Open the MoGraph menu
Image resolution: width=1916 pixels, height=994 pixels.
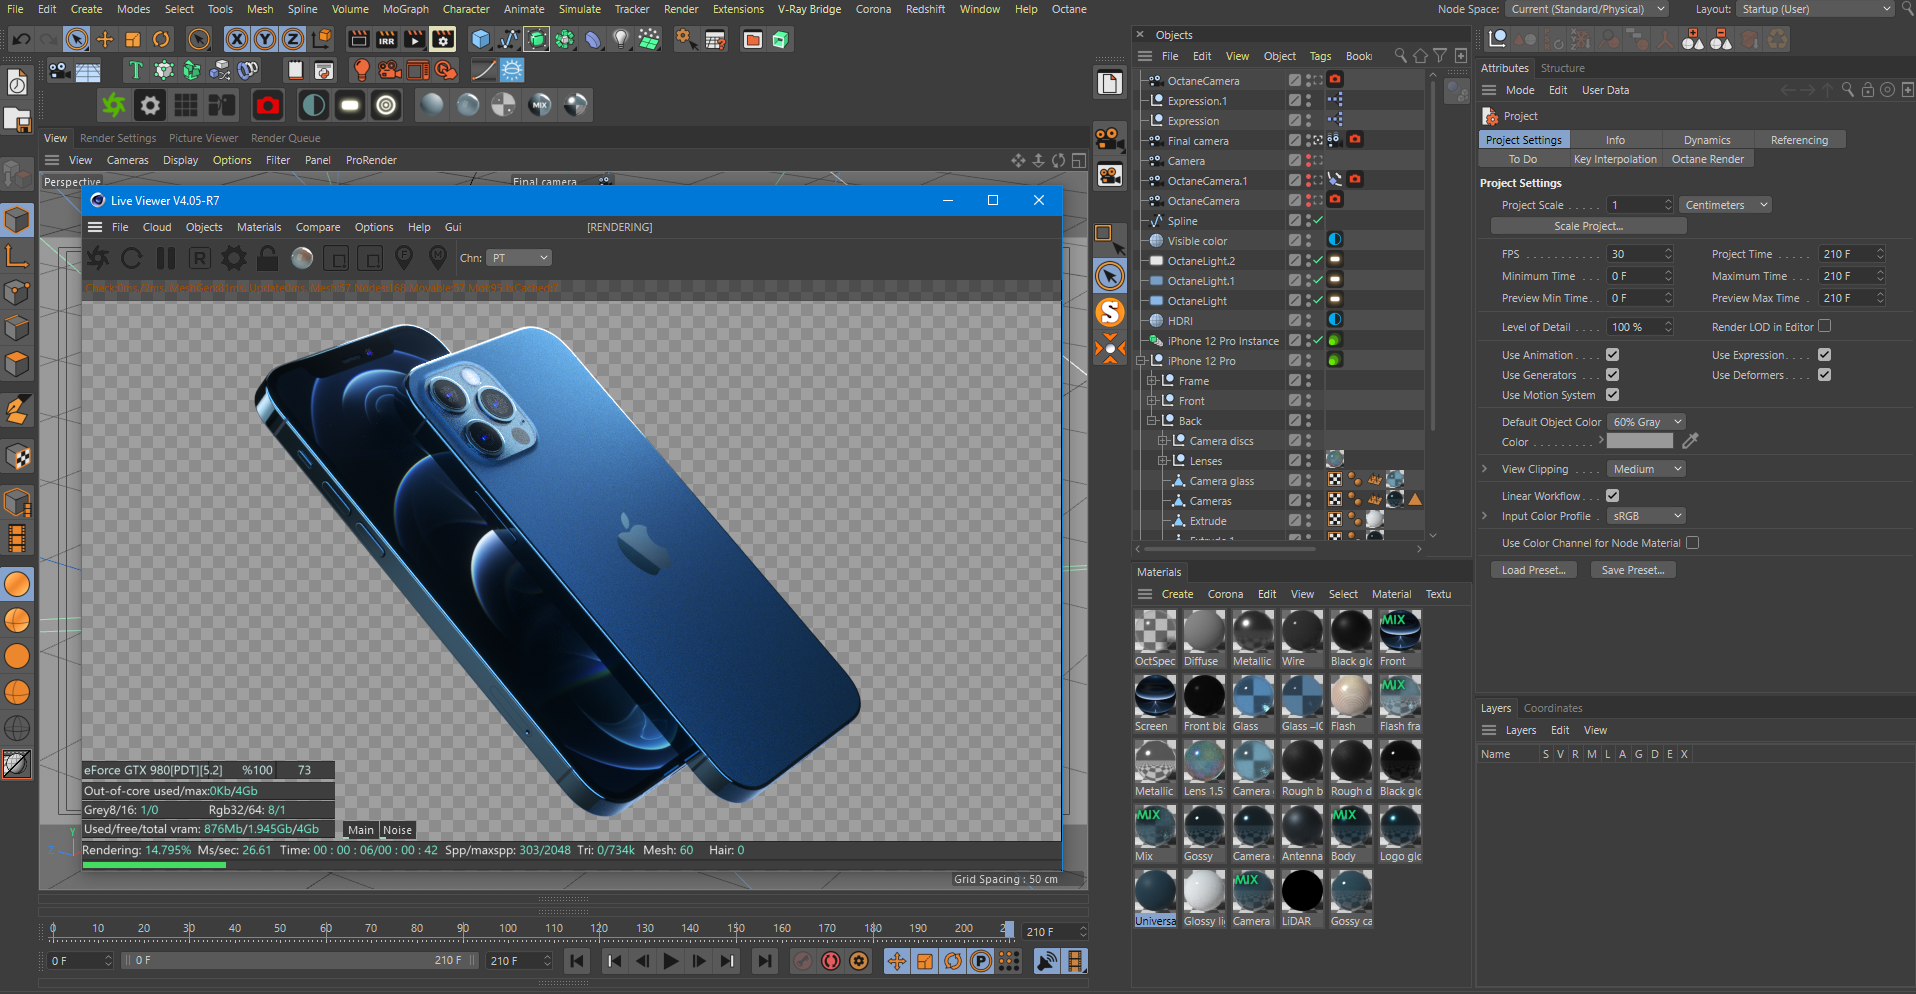(406, 9)
